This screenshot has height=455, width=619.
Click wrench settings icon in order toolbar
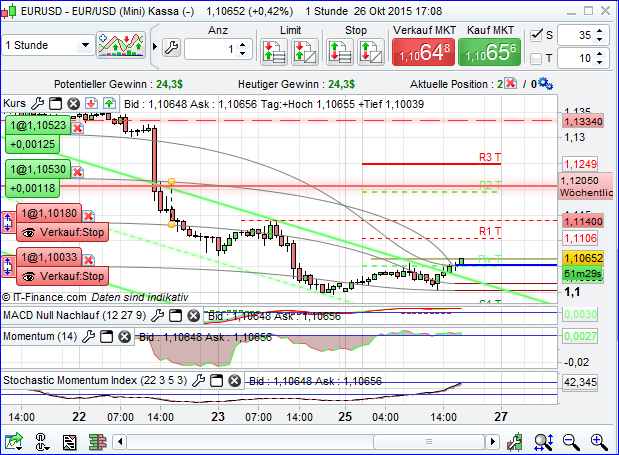click(171, 47)
